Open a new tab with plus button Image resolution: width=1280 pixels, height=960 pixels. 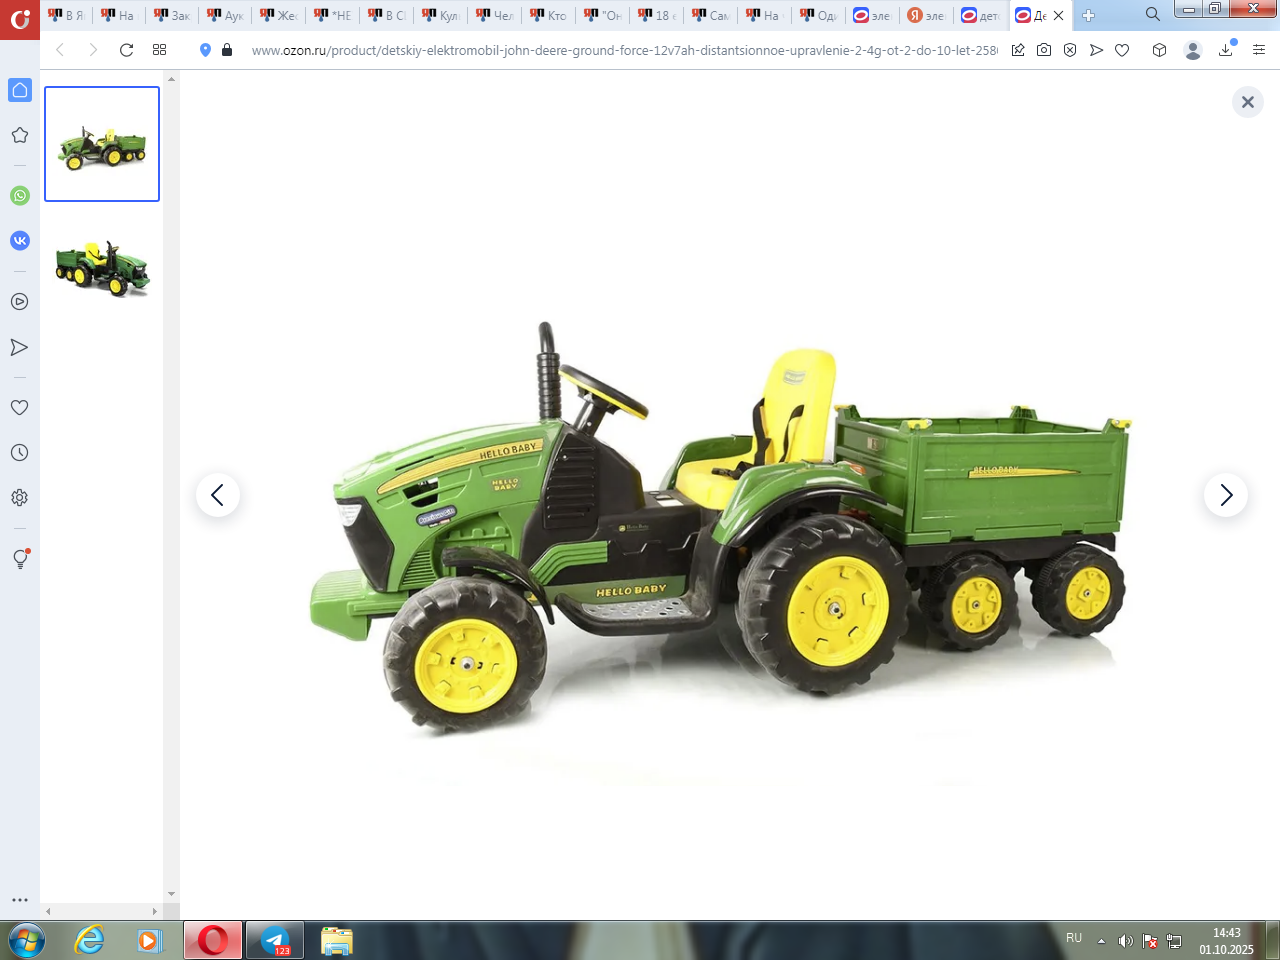1088,15
